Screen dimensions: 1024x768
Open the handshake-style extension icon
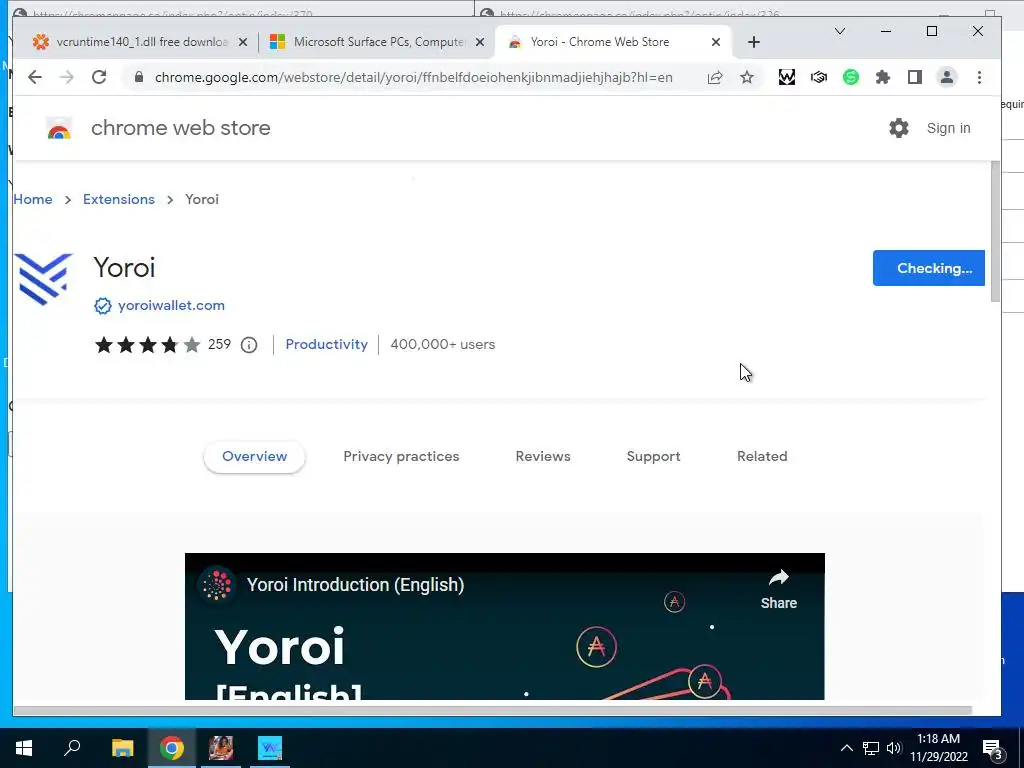tap(819, 77)
